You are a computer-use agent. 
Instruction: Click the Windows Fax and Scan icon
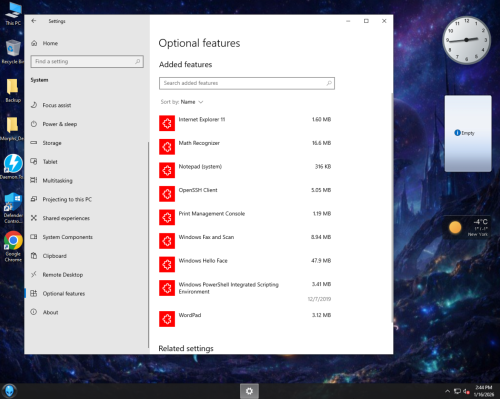(167, 241)
